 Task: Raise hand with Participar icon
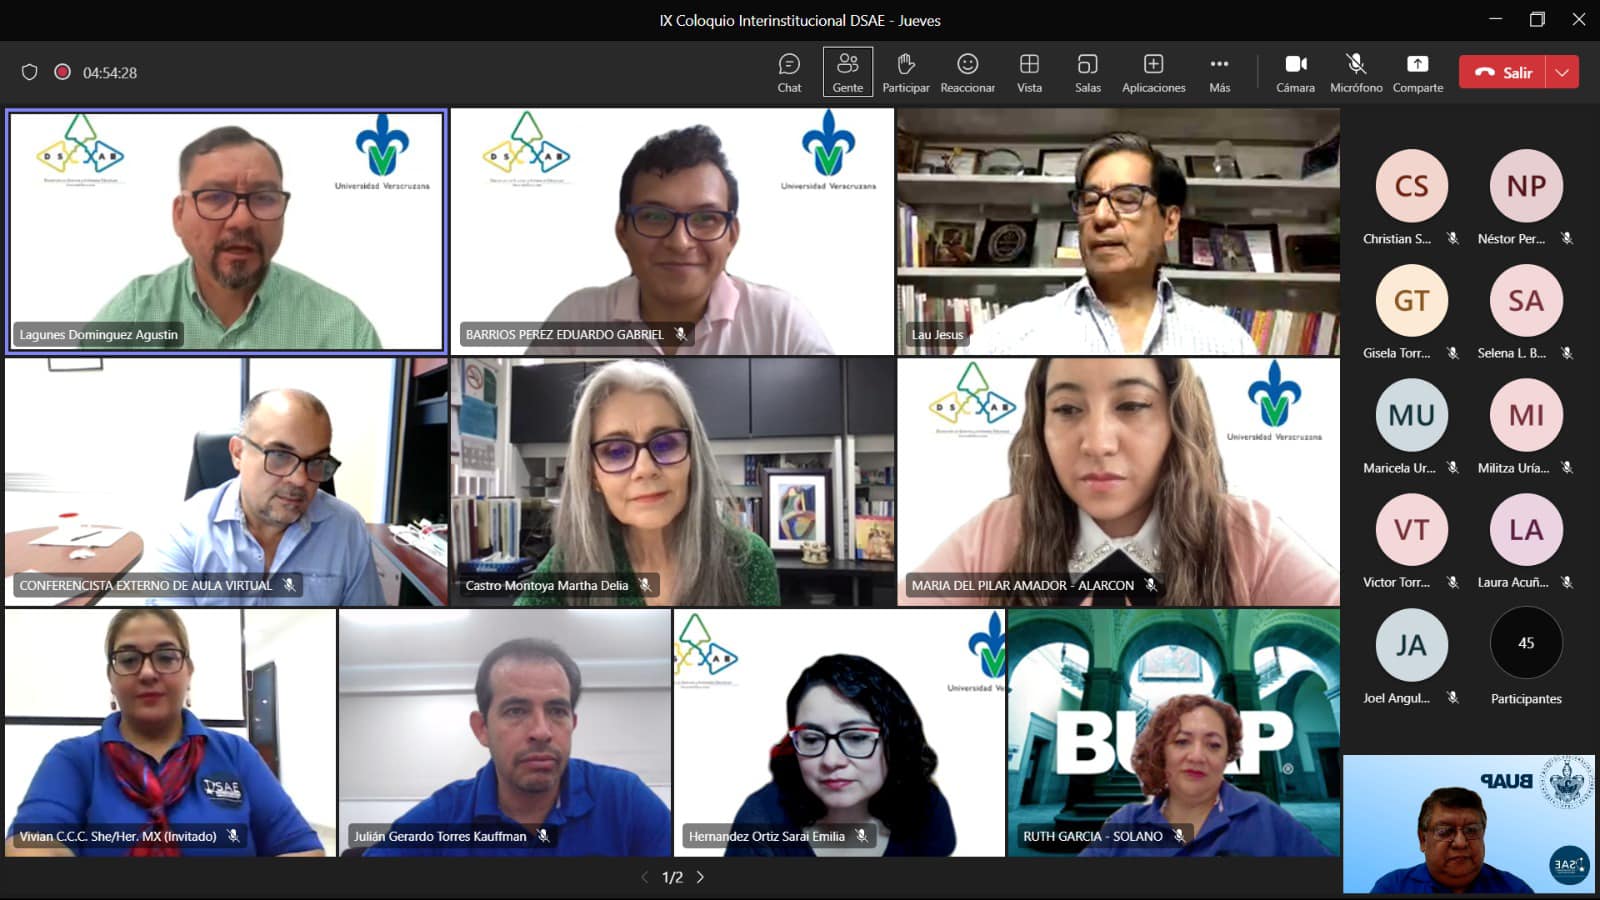[x=905, y=73]
